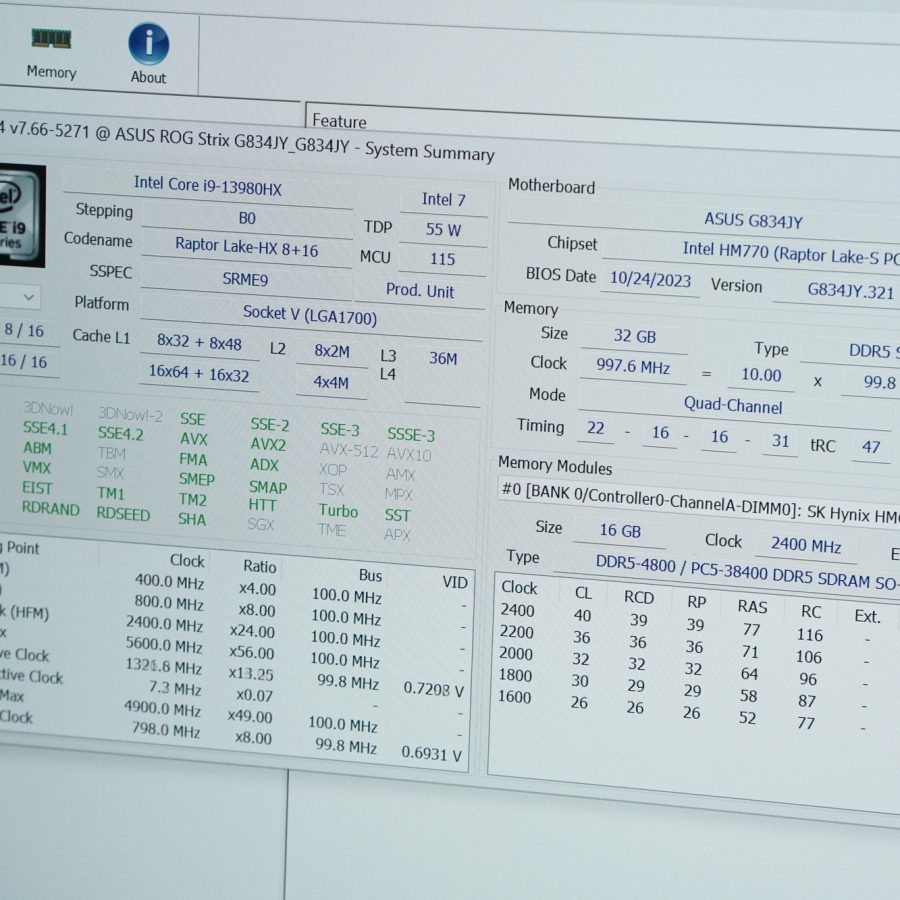900x900 pixels.
Task: Click the greyed-out AVX-512 flag
Action: point(349,451)
